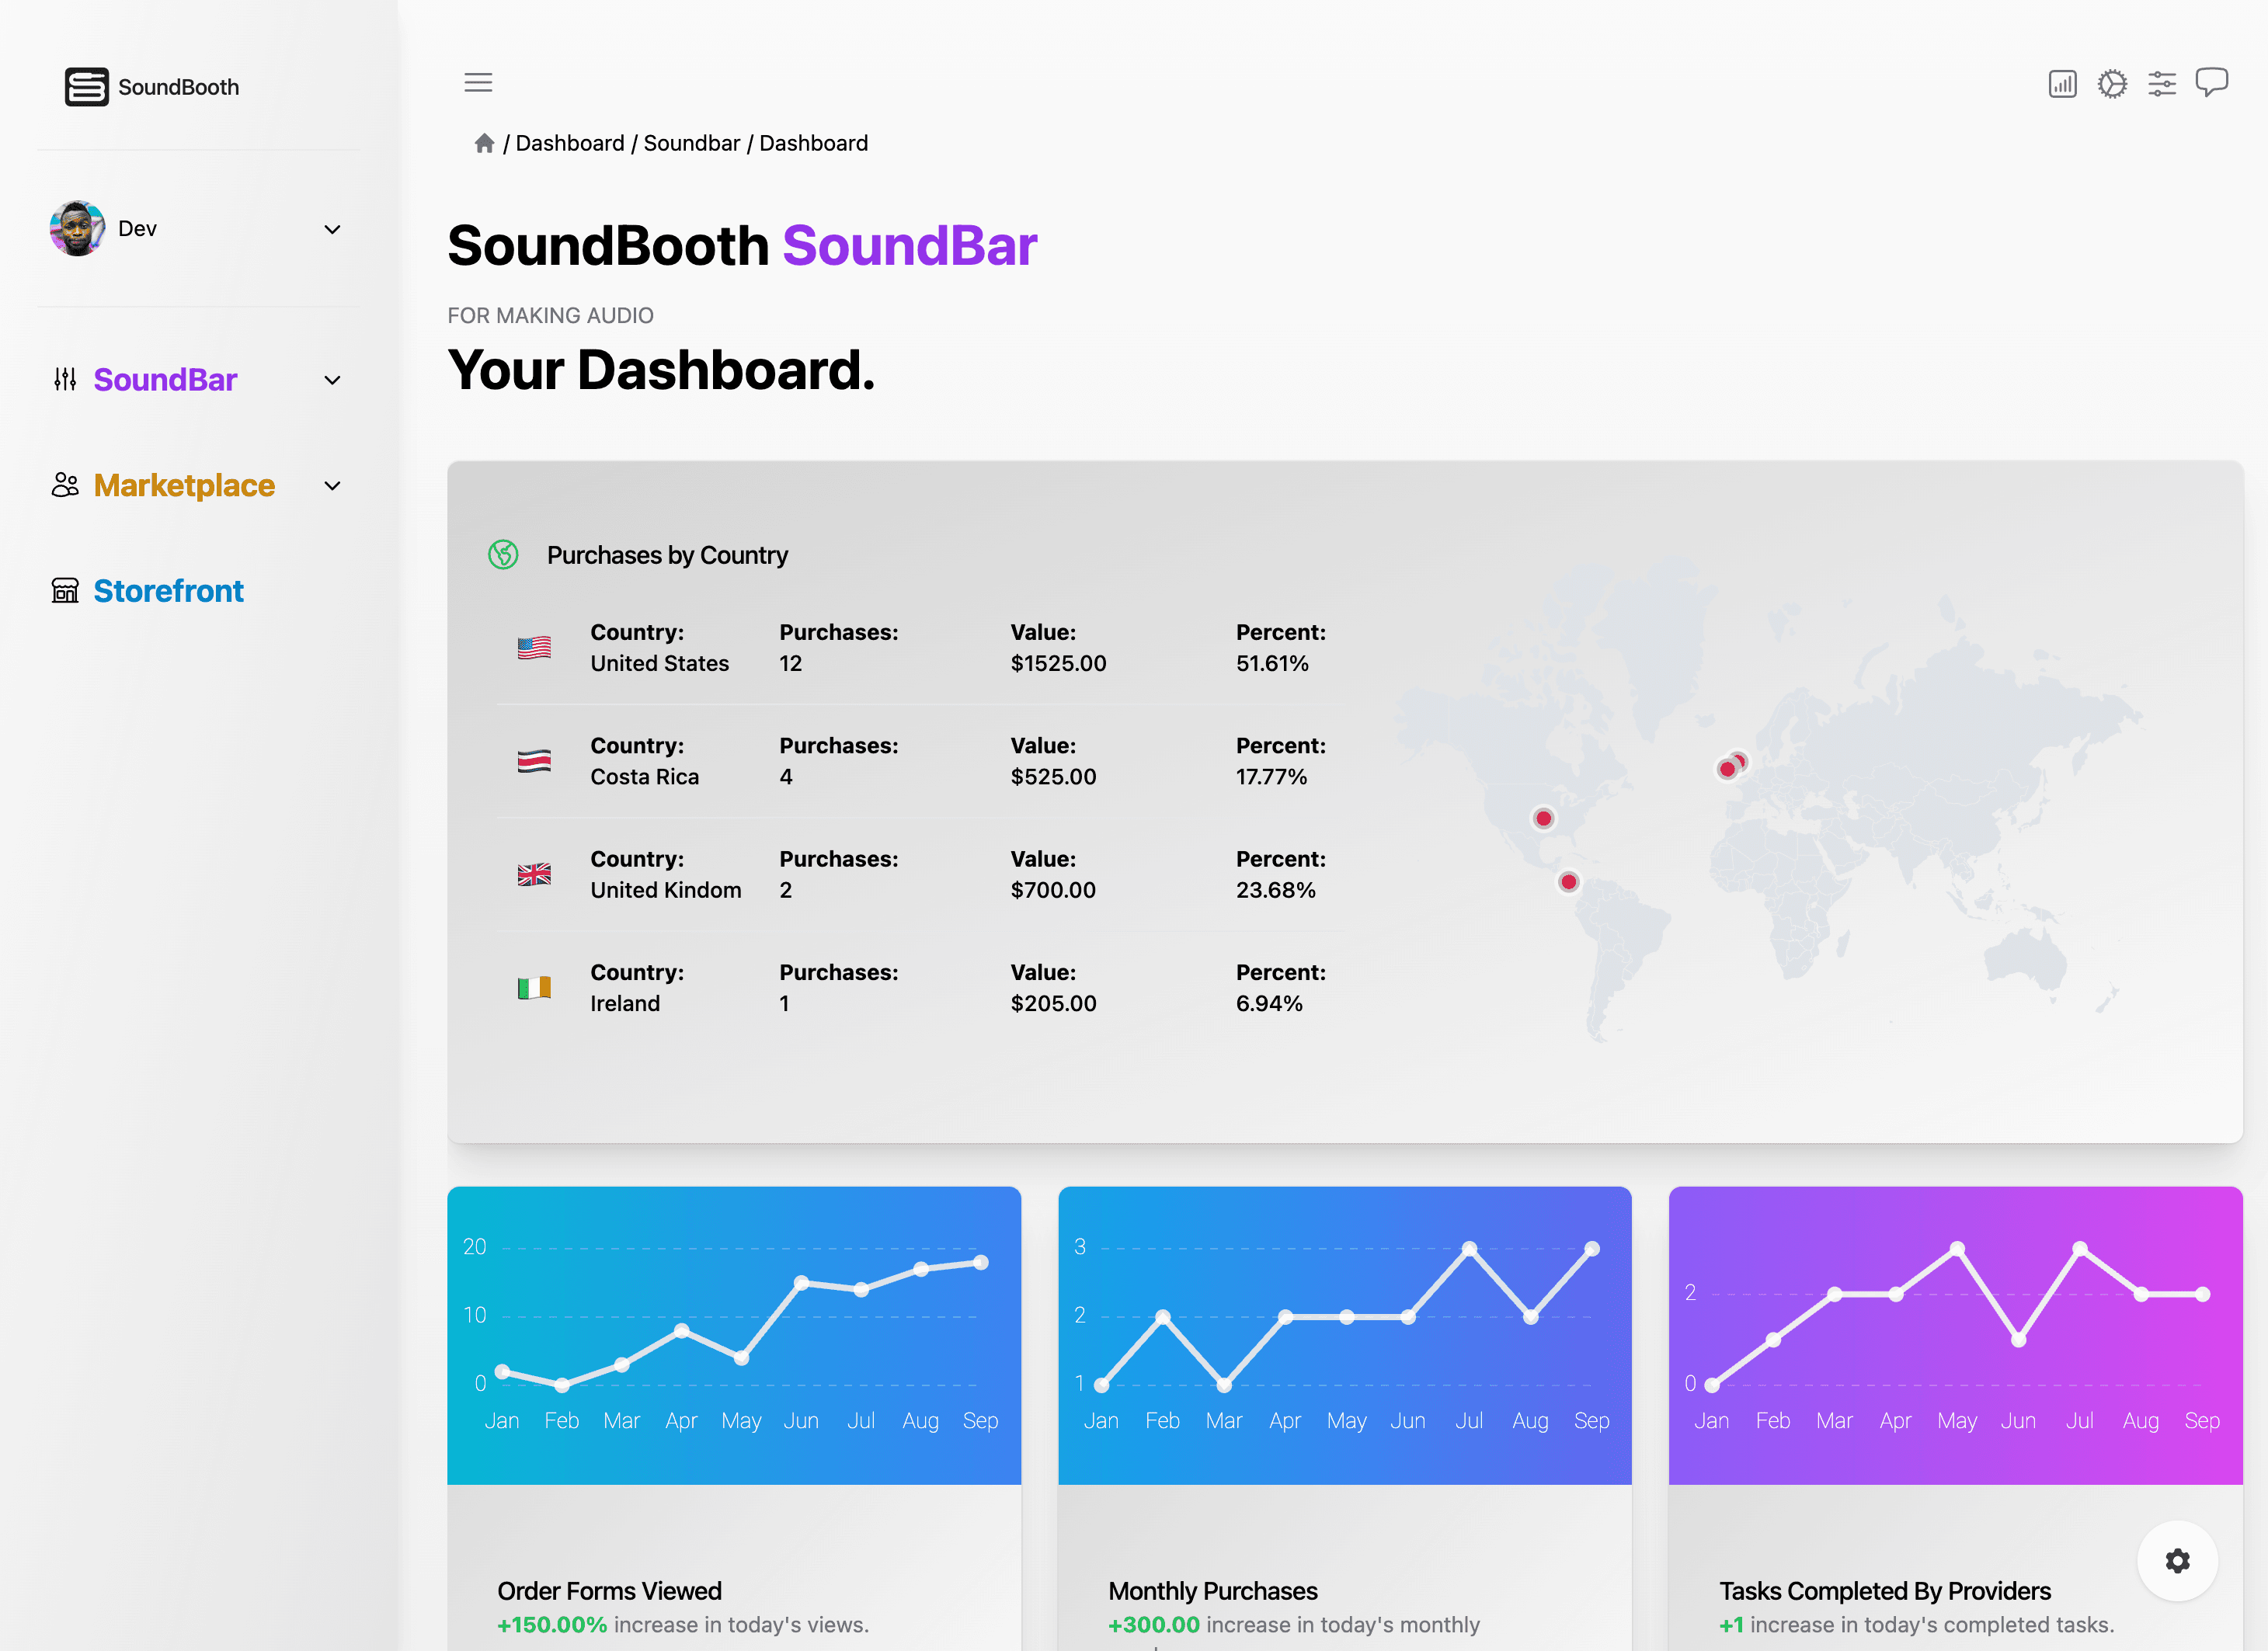Click the home icon in the breadcrumb

(x=485, y=143)
